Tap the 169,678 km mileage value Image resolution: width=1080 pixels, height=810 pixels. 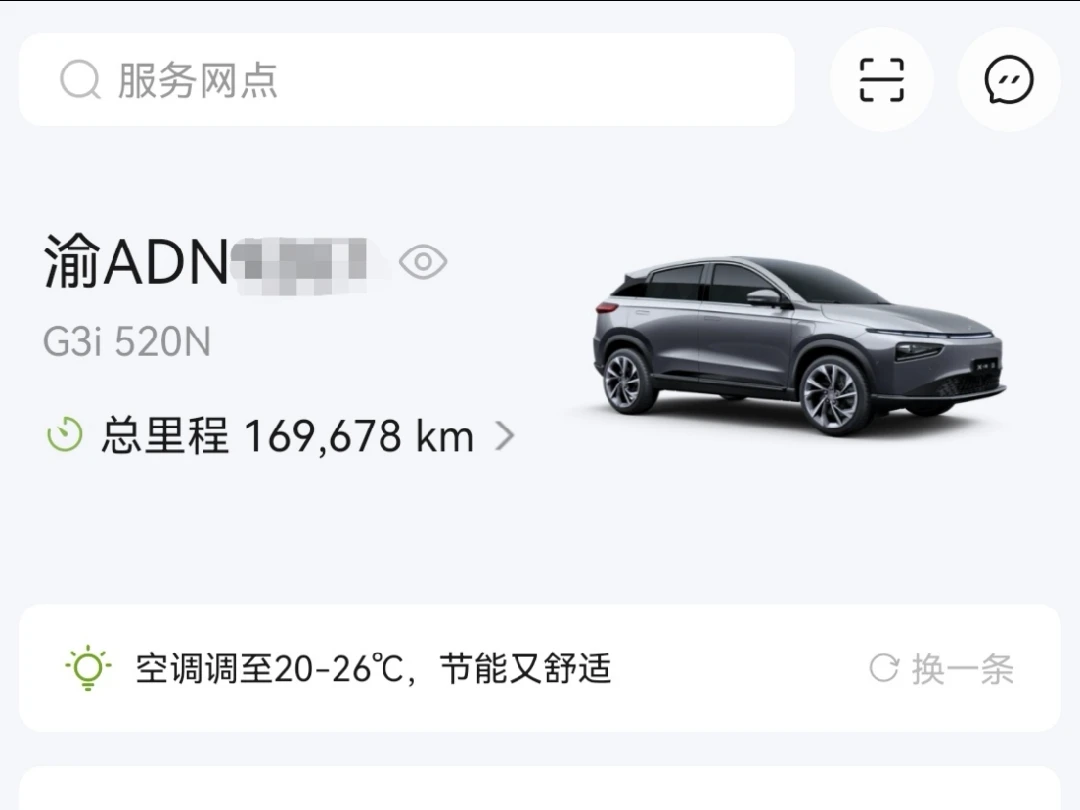pos(359,437)
